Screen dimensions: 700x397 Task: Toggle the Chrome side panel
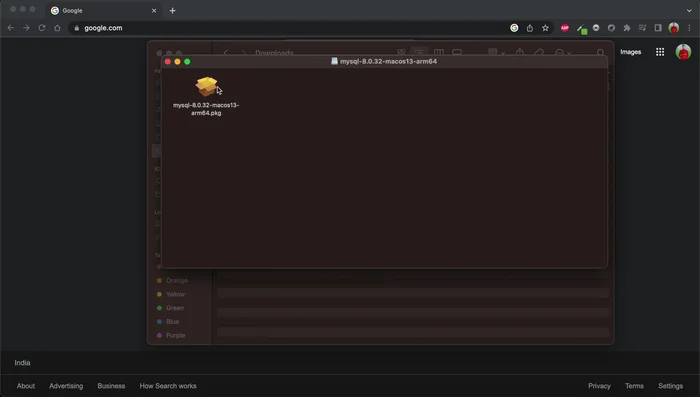point(658,28)
